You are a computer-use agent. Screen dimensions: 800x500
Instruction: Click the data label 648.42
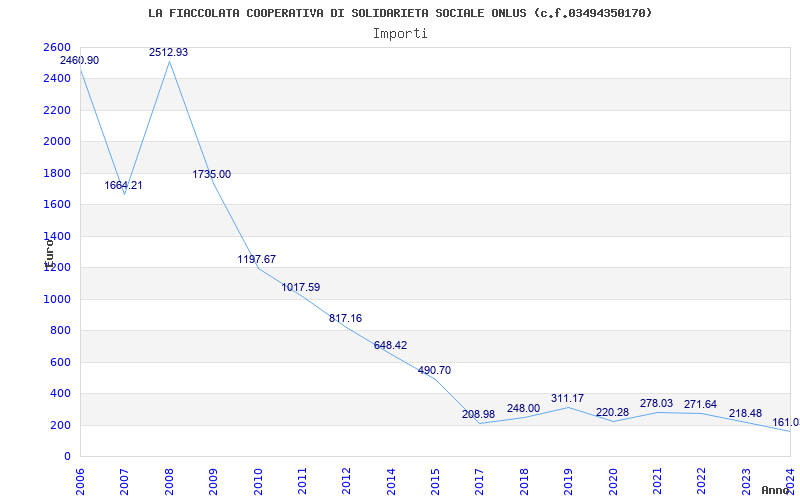coord(390,345)
